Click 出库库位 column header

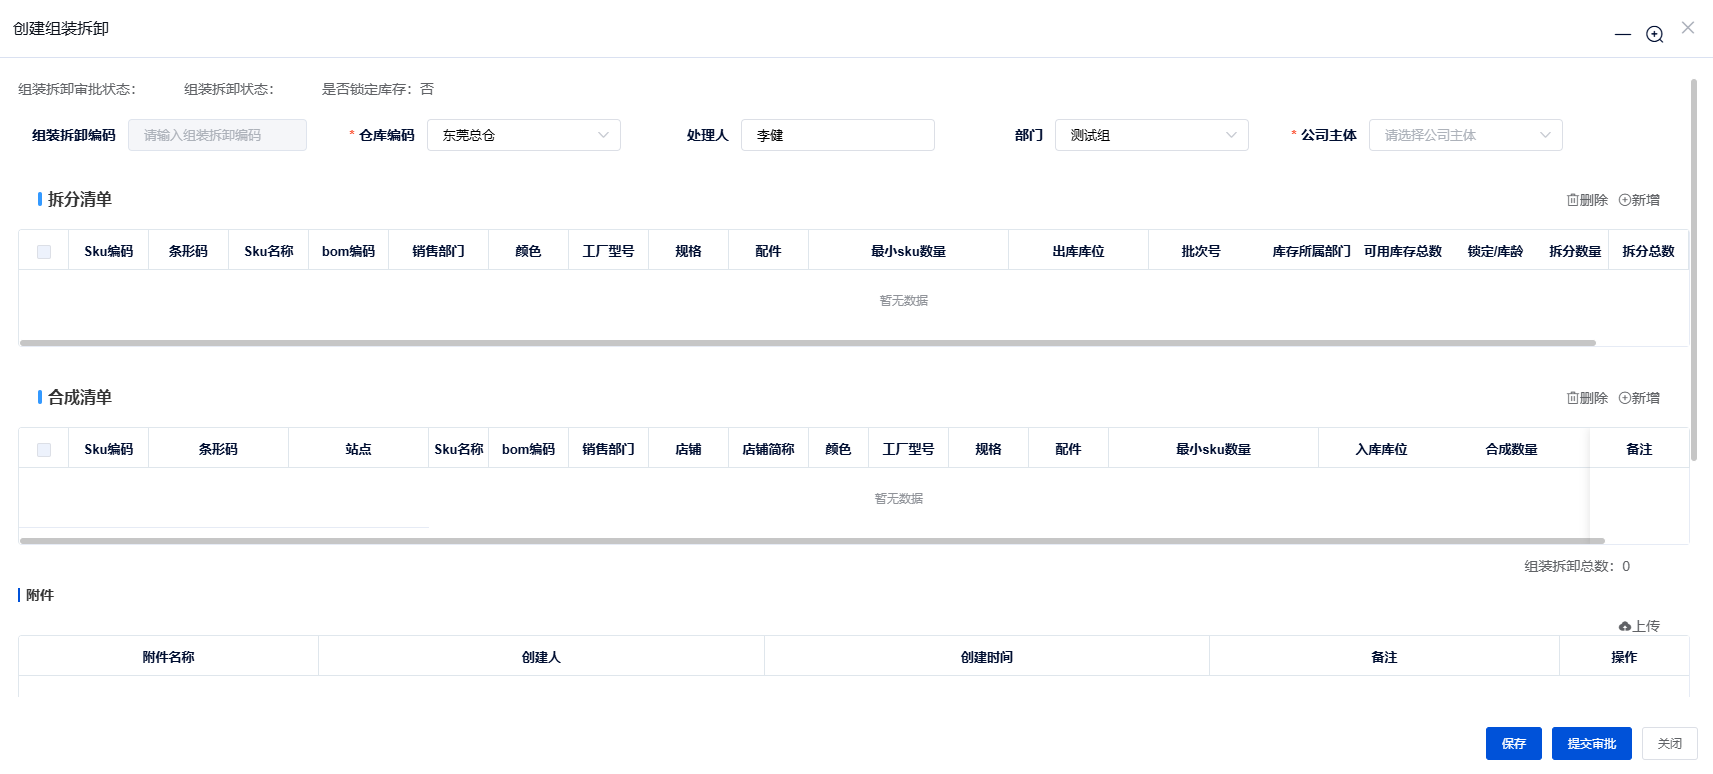[1078, 251]
